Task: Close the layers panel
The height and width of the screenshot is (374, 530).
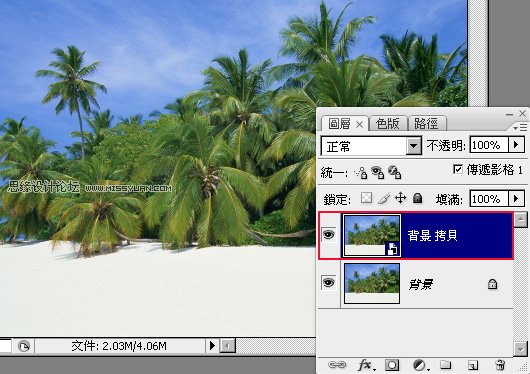Action: tap(523, 114)
